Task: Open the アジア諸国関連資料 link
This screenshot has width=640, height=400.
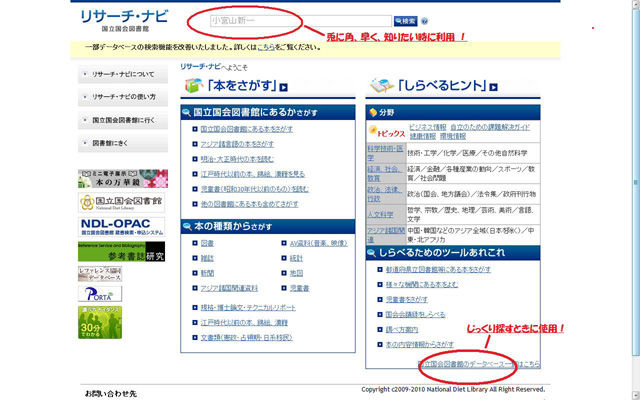Action: click(229, 288)
